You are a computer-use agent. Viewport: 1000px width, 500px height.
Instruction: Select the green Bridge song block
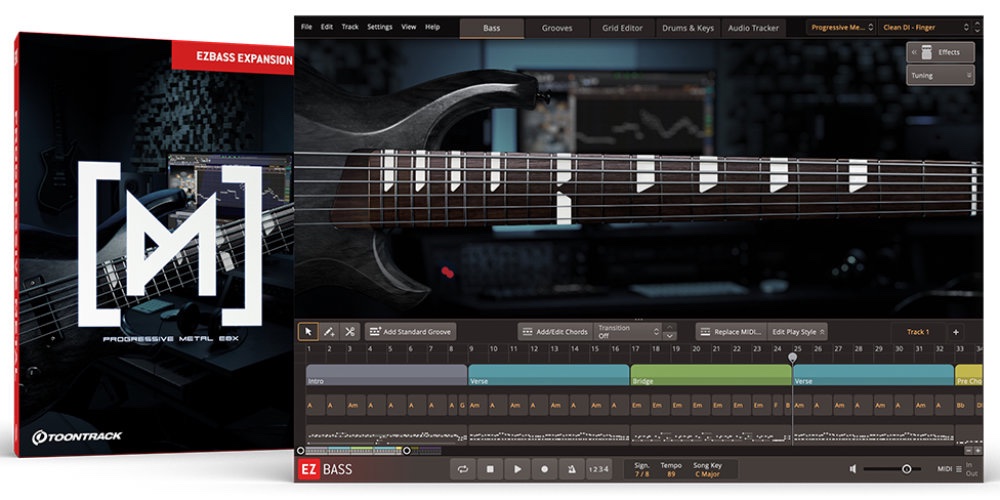(x=710, y=375)
